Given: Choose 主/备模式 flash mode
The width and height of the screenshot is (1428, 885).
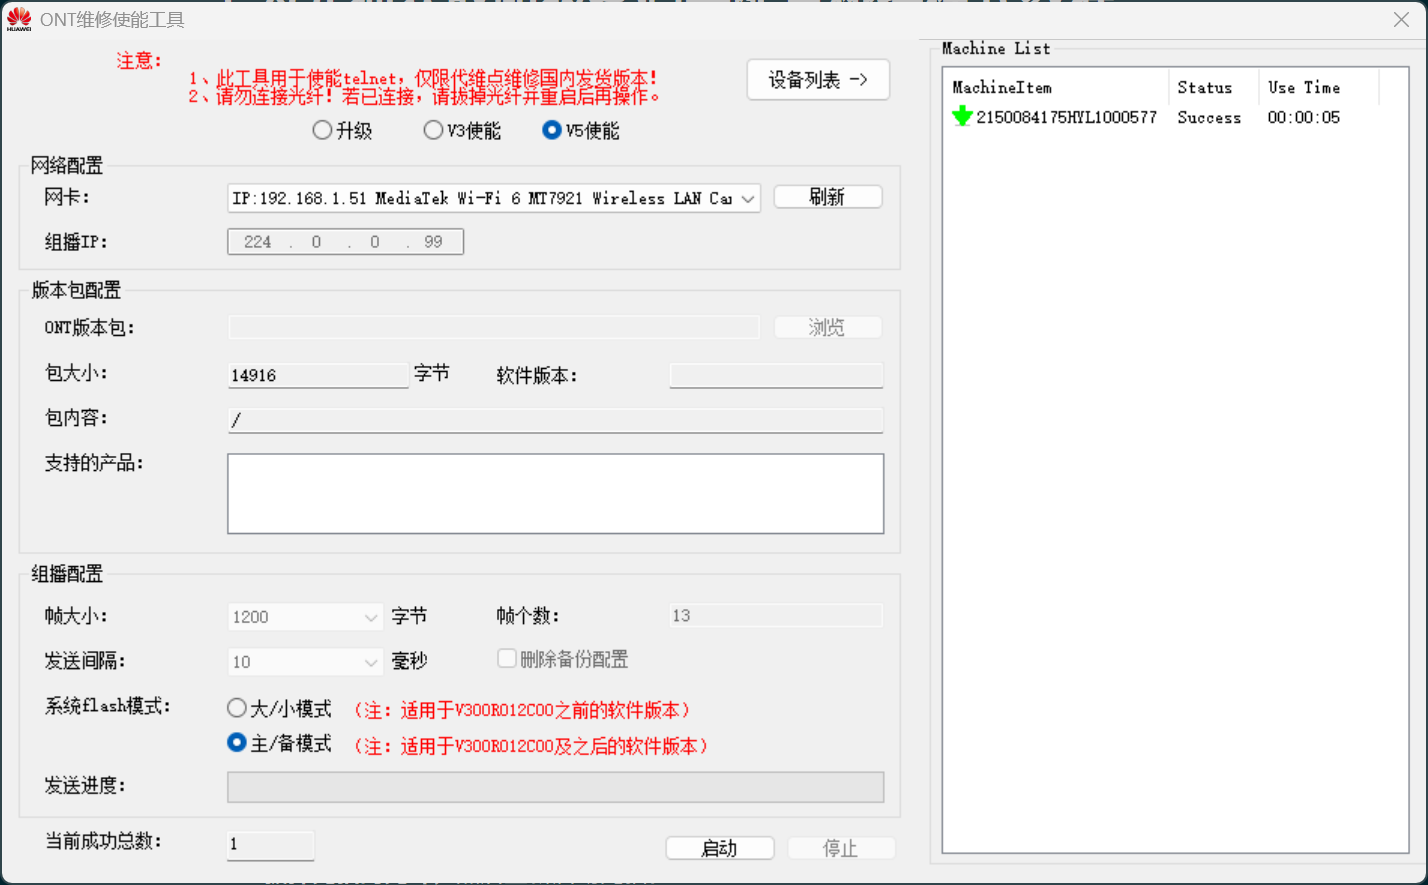Looking at the screenshot, I should coord(237,743).
